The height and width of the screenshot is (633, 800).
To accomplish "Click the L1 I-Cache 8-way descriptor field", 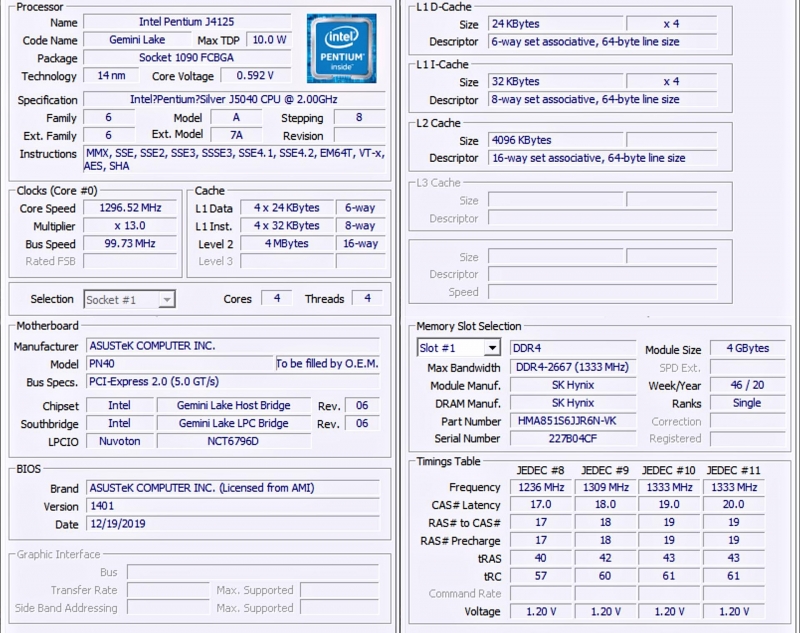I will [x=602, y=99].
